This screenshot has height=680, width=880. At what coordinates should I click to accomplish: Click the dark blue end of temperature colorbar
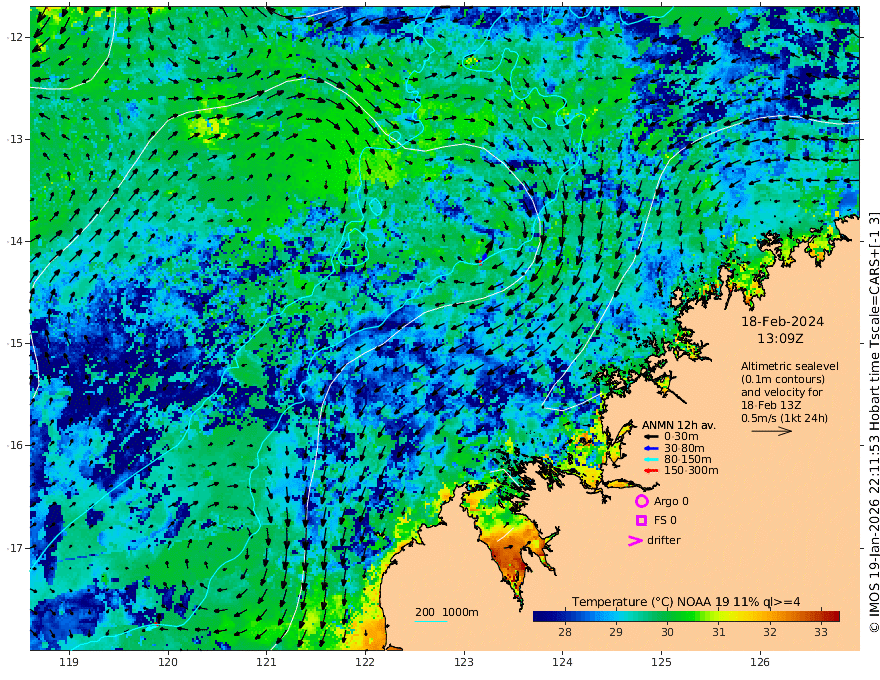pos(539,617)
